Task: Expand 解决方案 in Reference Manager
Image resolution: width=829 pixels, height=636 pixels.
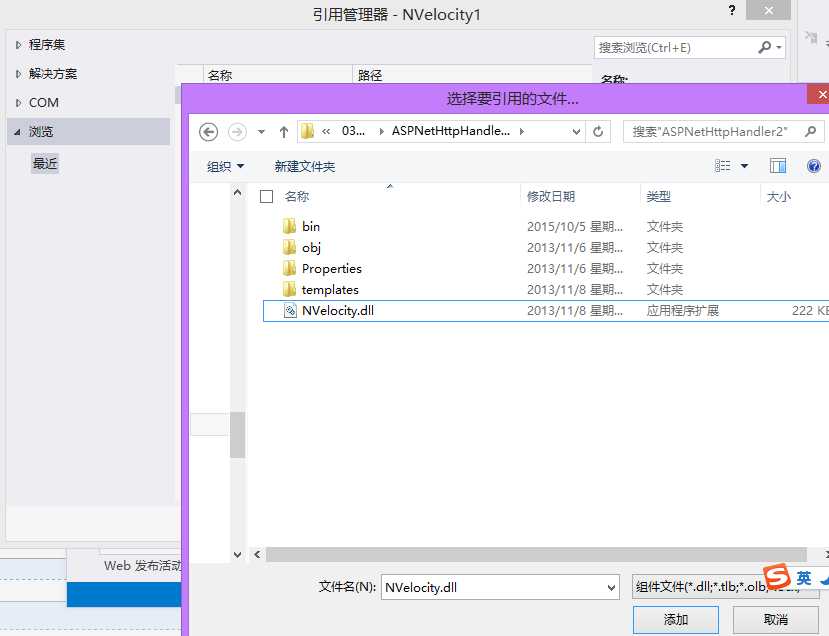Action: [x=19, y=74]
